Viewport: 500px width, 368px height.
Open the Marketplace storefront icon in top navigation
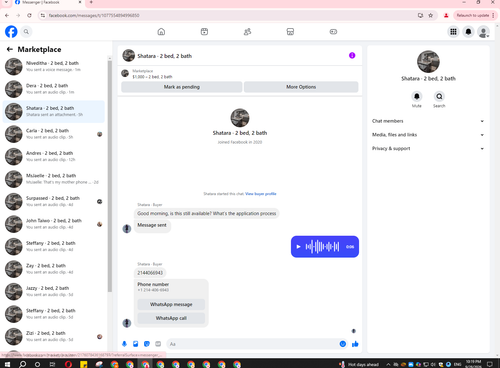[x=290, y=32]
